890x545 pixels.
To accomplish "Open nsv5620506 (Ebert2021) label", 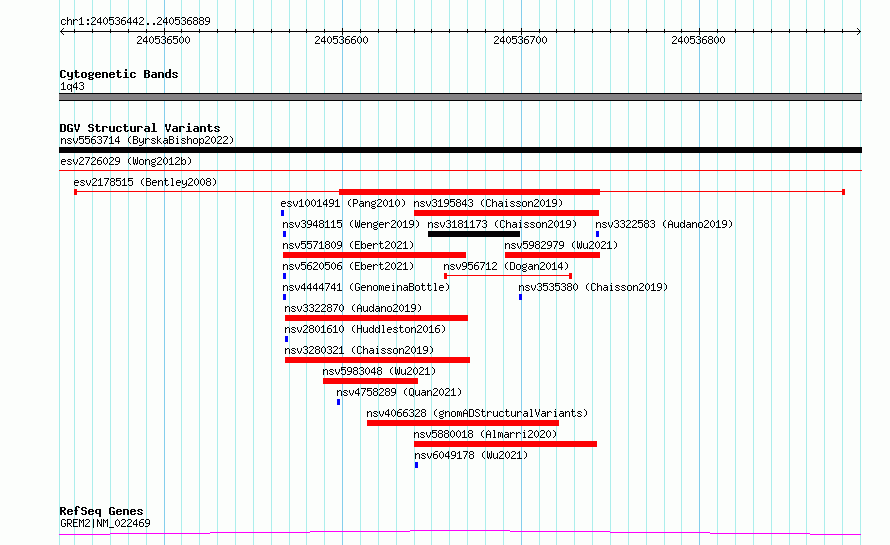I will click(x=349, y=266).
